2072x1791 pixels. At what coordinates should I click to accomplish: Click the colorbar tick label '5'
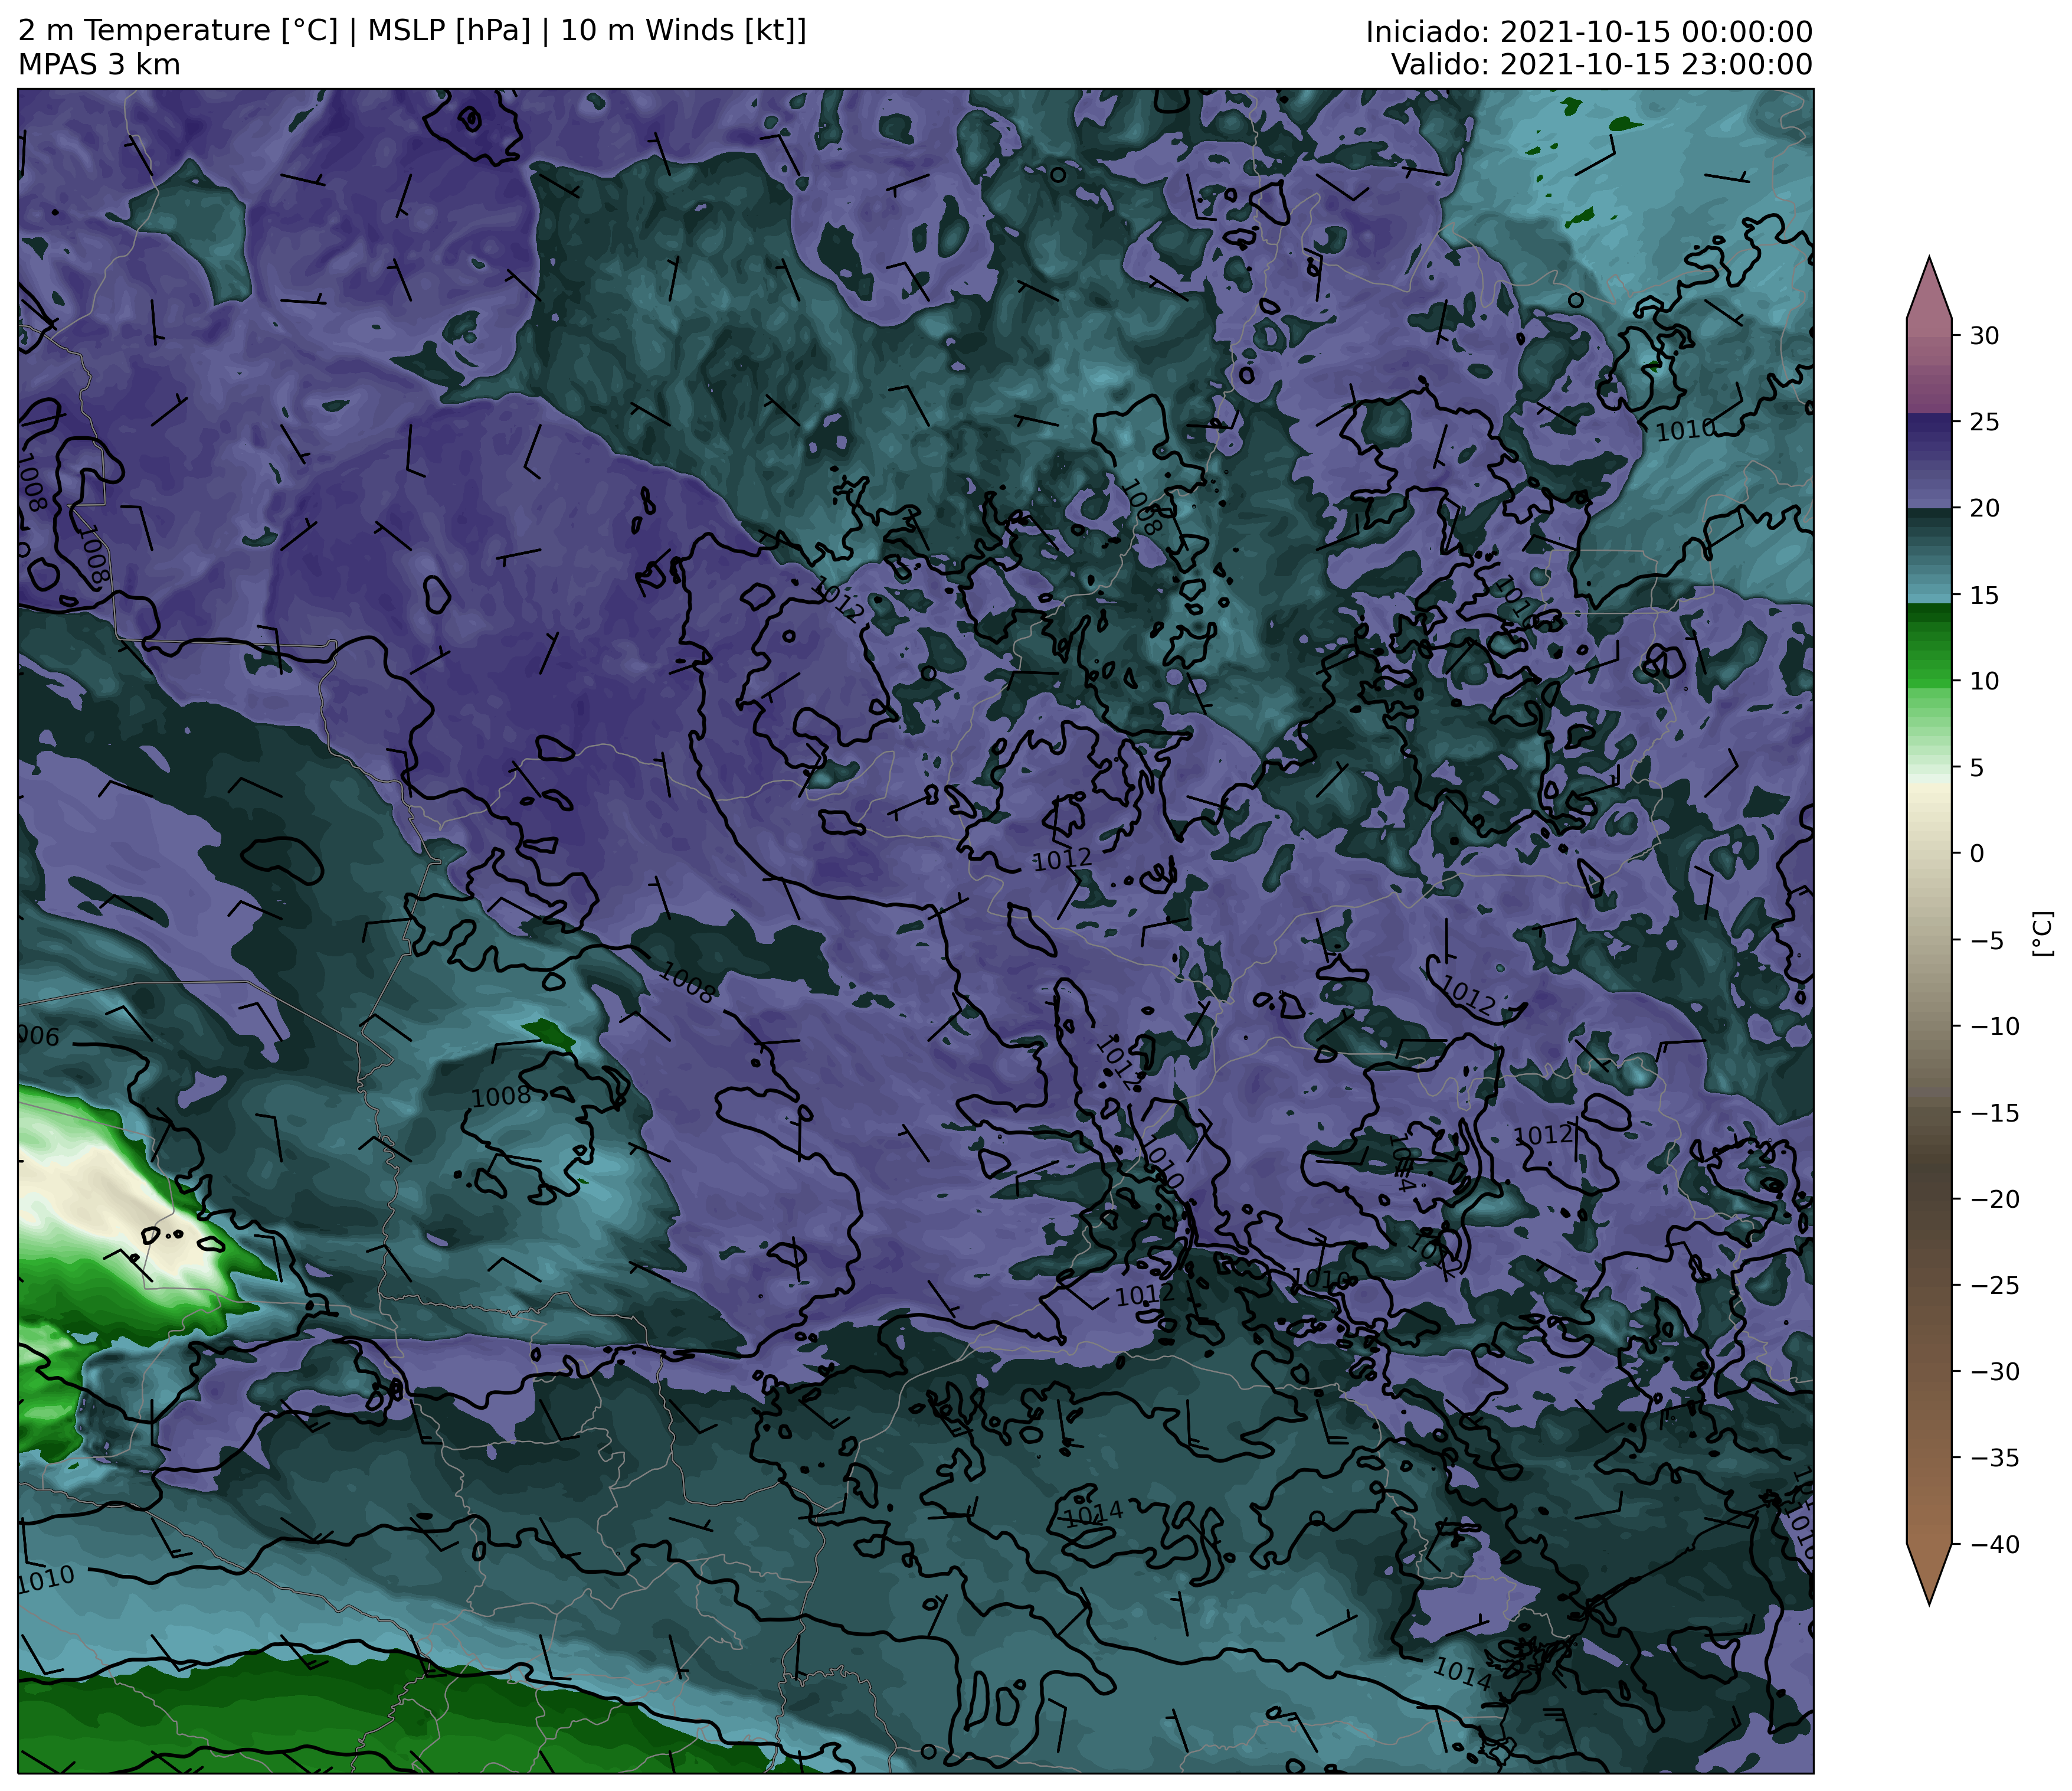click(1977, 768)
